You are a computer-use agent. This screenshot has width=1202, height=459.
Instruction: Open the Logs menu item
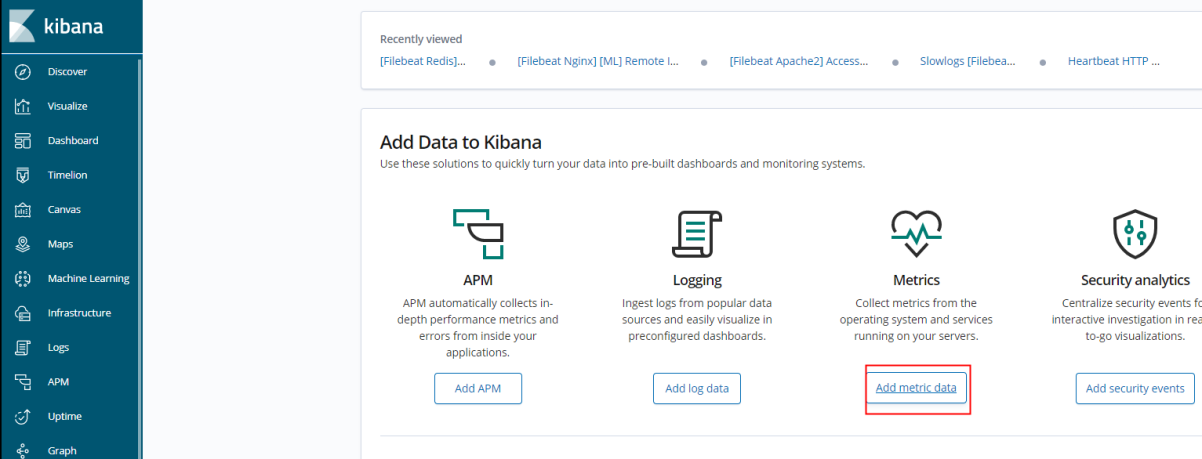58,347
